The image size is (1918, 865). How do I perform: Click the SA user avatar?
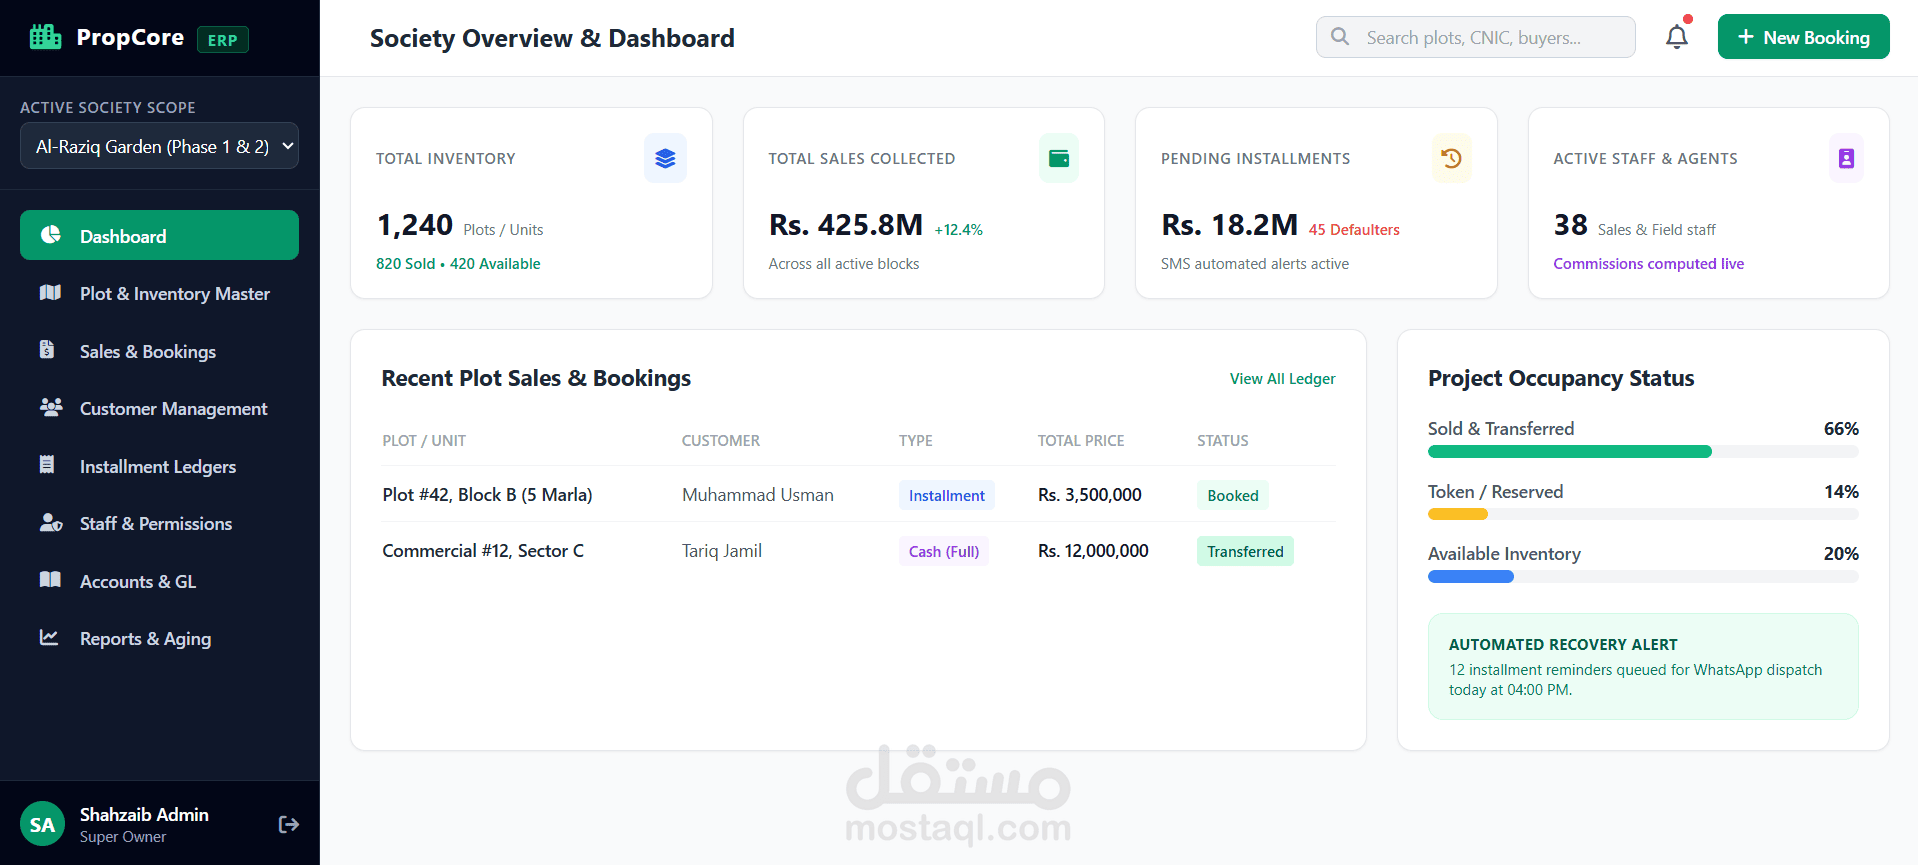(42, 824)
